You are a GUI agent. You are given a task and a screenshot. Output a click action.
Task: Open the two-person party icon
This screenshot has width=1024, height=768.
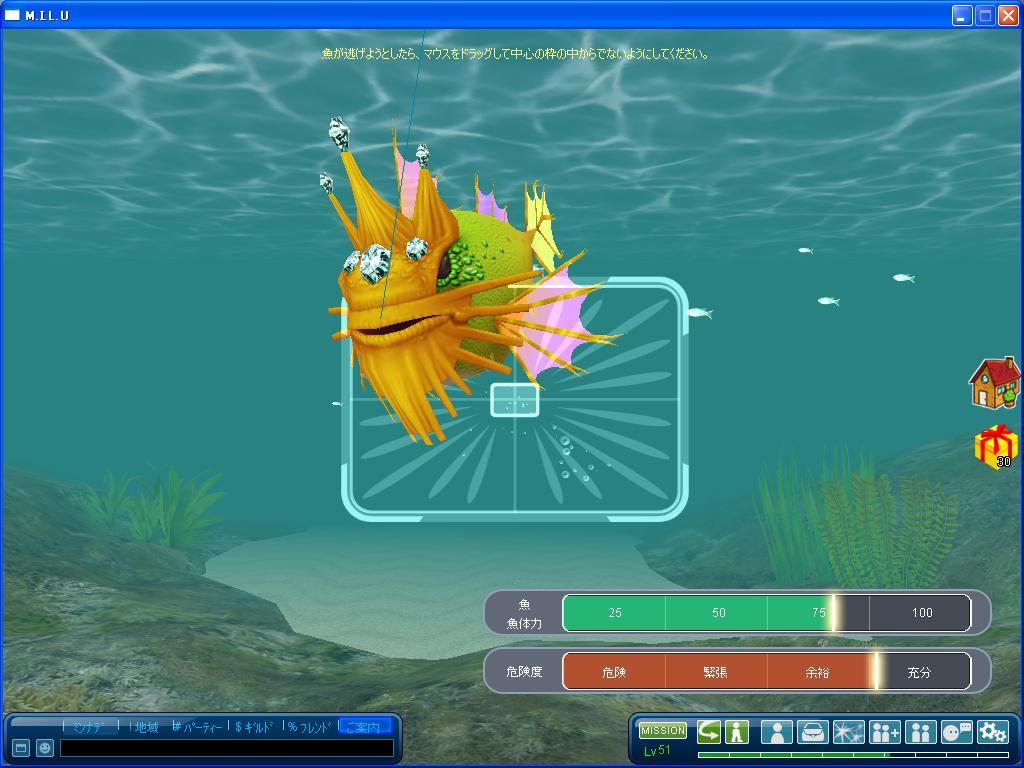coord(920,732)
